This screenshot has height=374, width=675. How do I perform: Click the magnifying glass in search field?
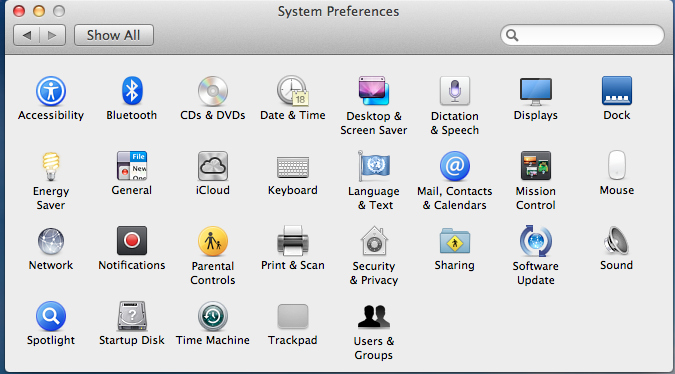512,35
